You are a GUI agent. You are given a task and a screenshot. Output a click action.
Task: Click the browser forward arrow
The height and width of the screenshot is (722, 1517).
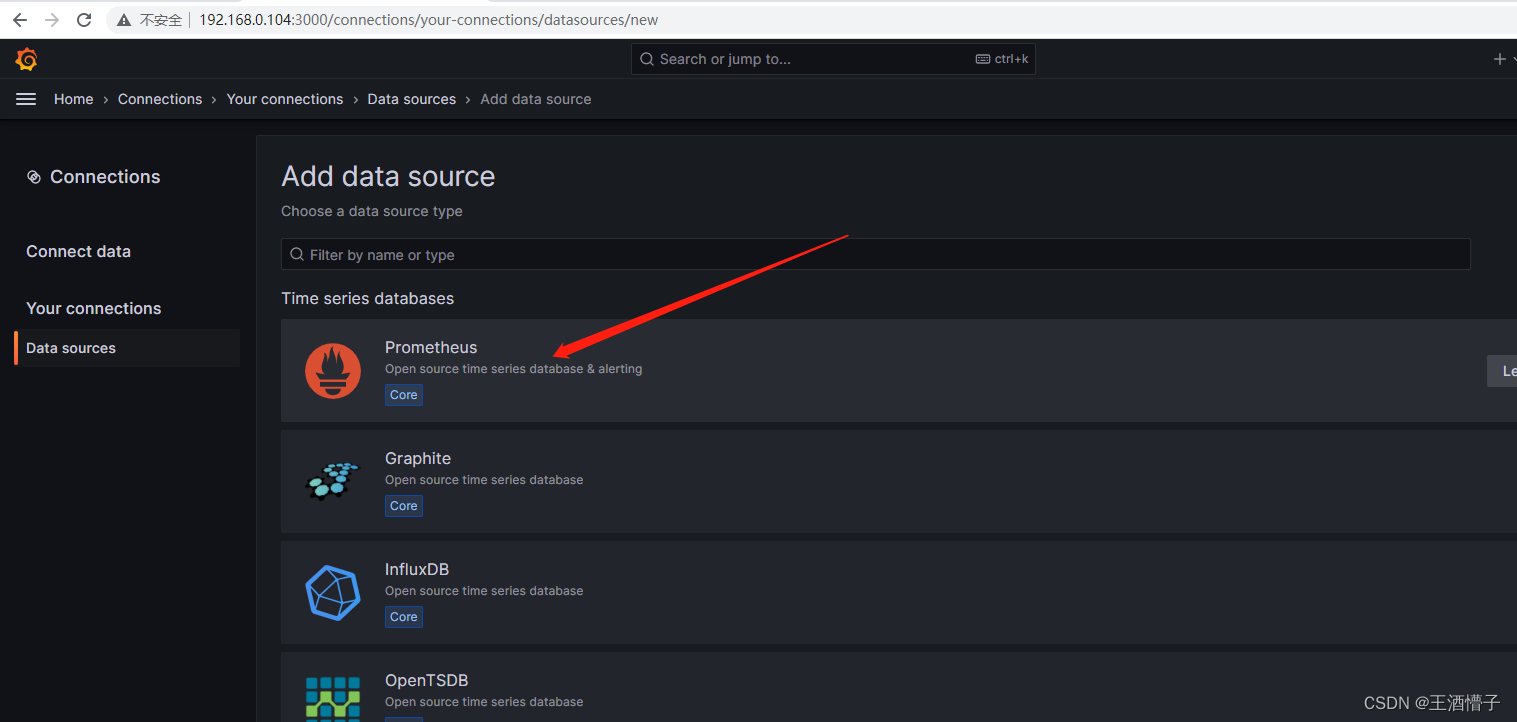(52, 20)
